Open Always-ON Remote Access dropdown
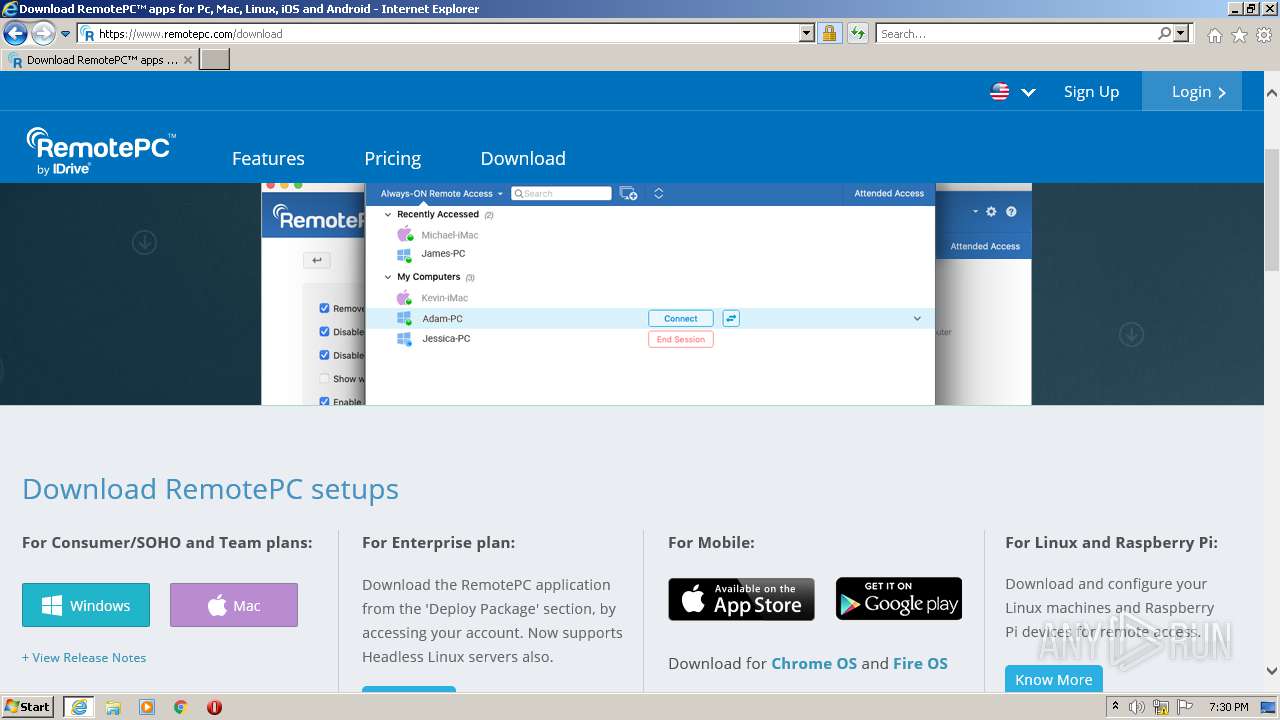This screenshot has width=1280, height=720. [441, 194]
